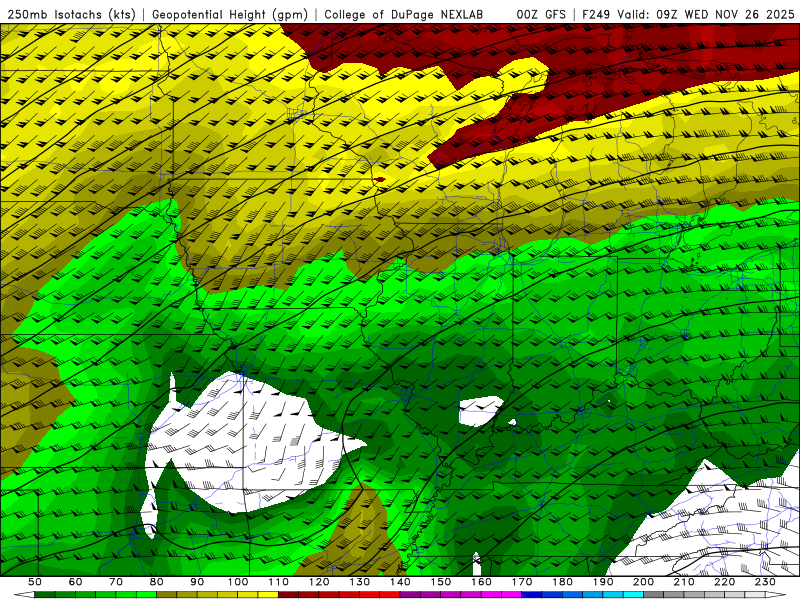Click the '220' label on the color scale
Screen dimensions: 800x600
coord(724,582)
